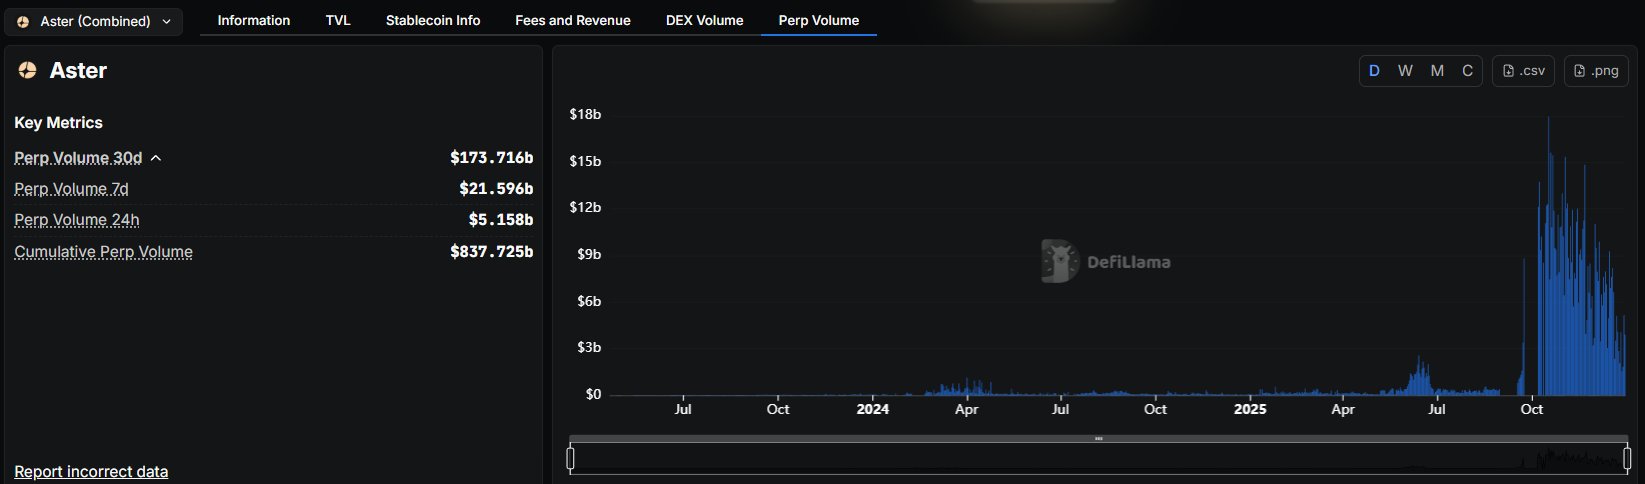Download chart image as .png

coord(1596,71)
